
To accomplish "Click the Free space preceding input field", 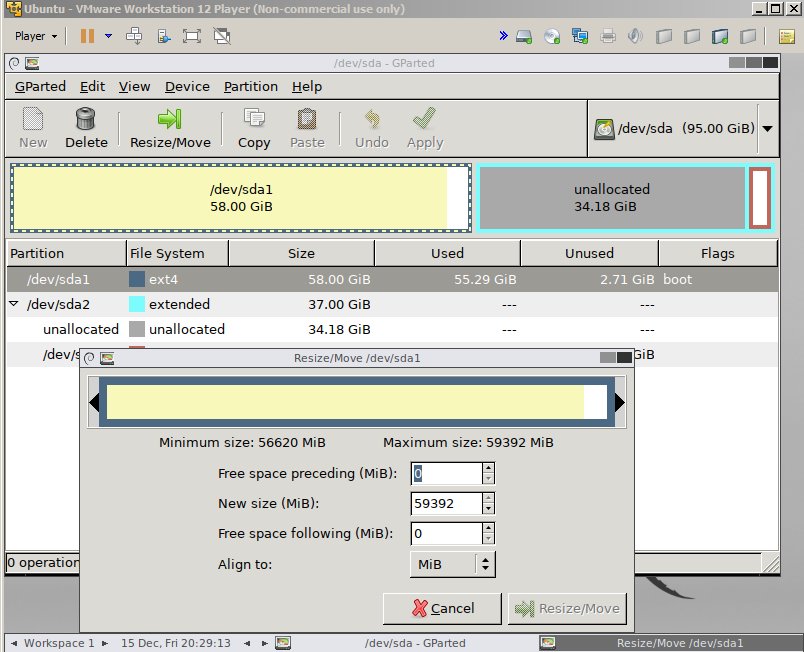I will click(x=447, y=473).
